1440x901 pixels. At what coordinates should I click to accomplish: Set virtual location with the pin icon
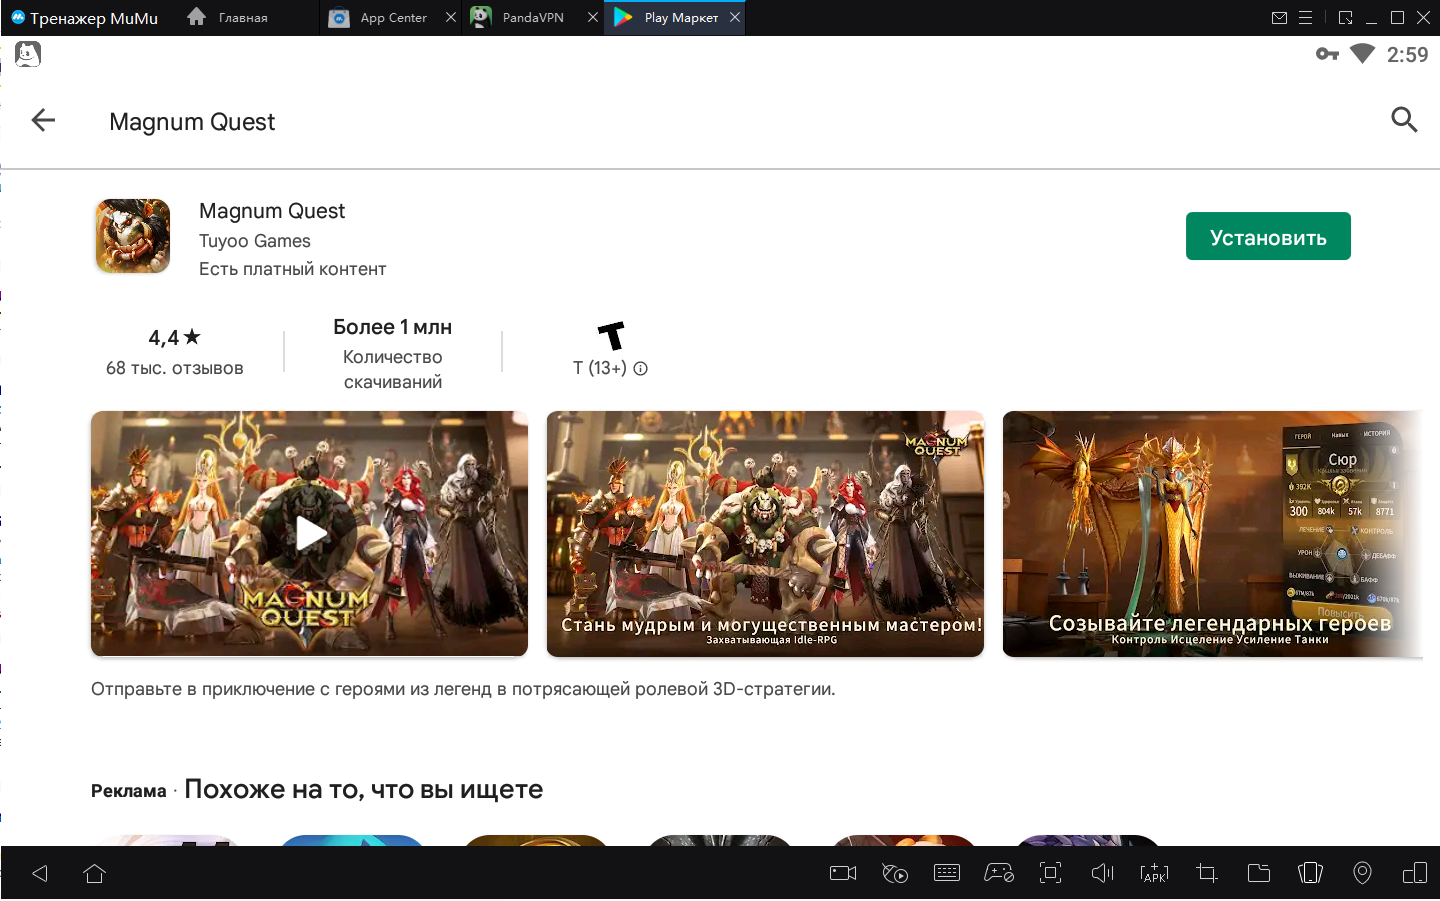tap(1362, 873)
